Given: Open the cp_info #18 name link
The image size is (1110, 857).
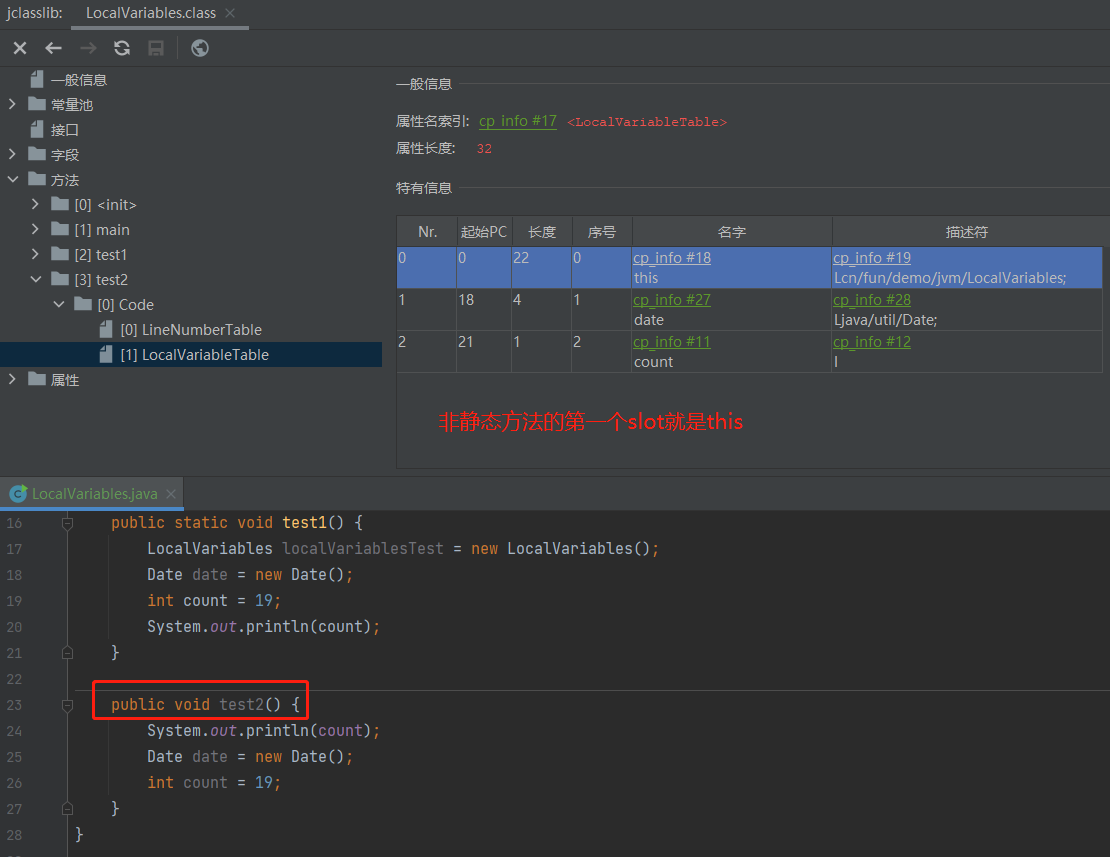Looking at the screenshot, I should tap(672, 258).
